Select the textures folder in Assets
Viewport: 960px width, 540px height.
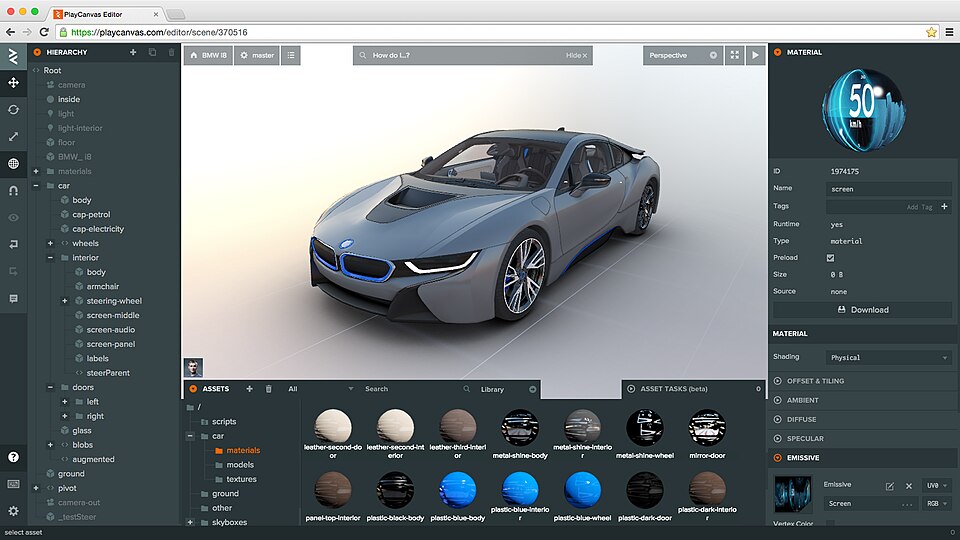click(241, 479)
